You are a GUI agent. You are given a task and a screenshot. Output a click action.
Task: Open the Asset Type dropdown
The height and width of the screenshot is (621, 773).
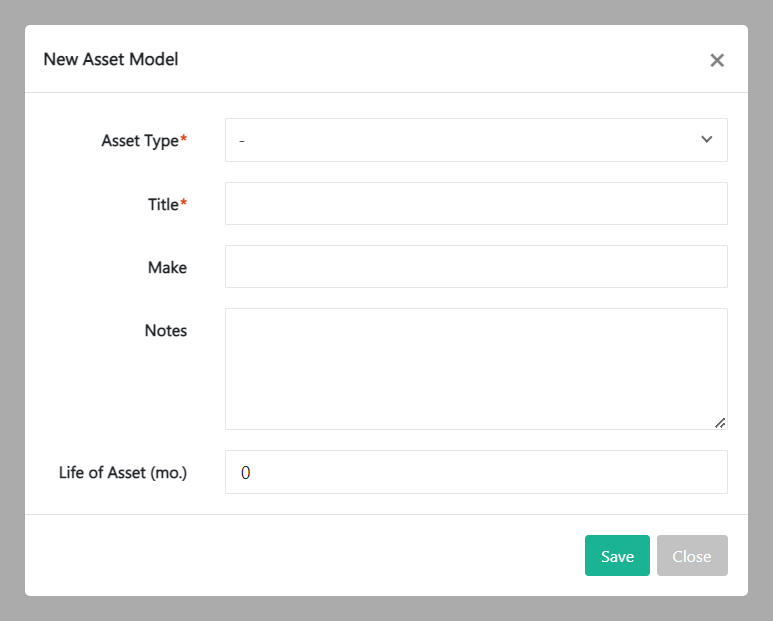(x=475, y=140)
